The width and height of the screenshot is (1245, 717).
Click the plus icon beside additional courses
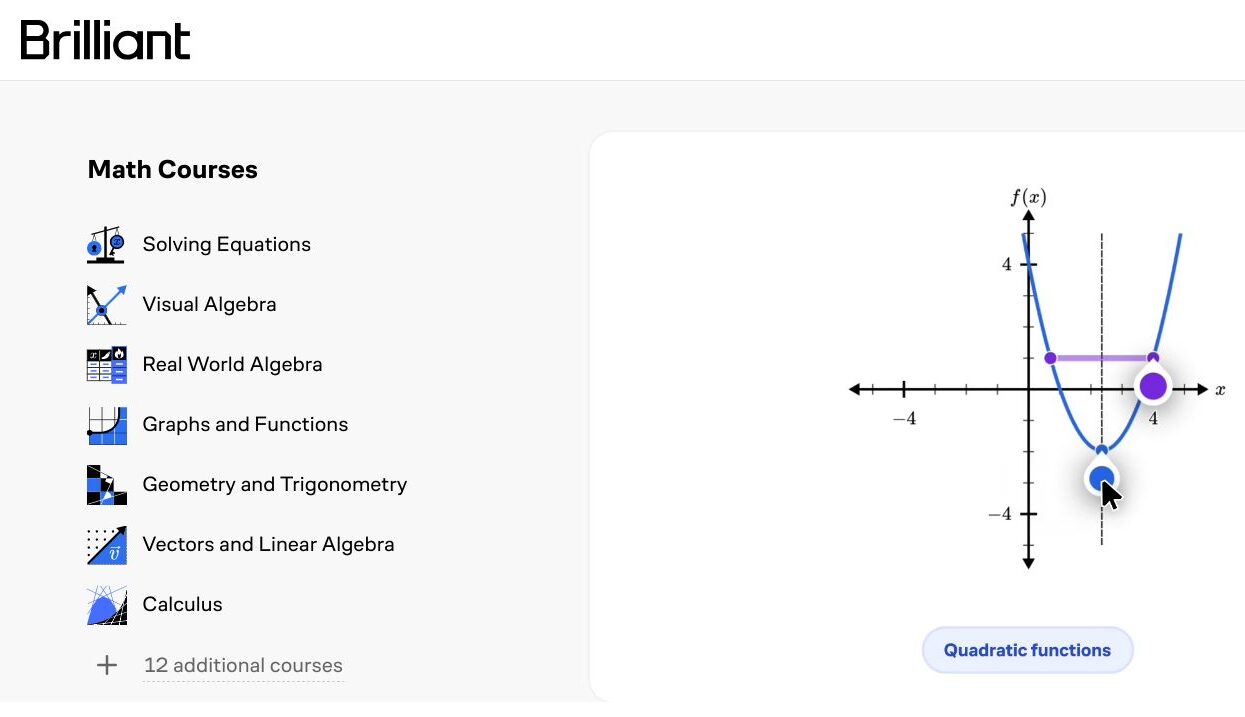(106, 665)
